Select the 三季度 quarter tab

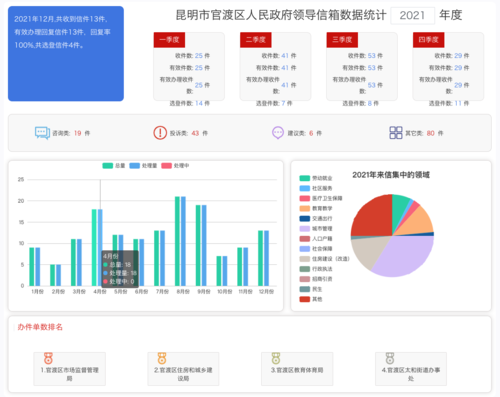pyautogui.click(x=342, y=40)
